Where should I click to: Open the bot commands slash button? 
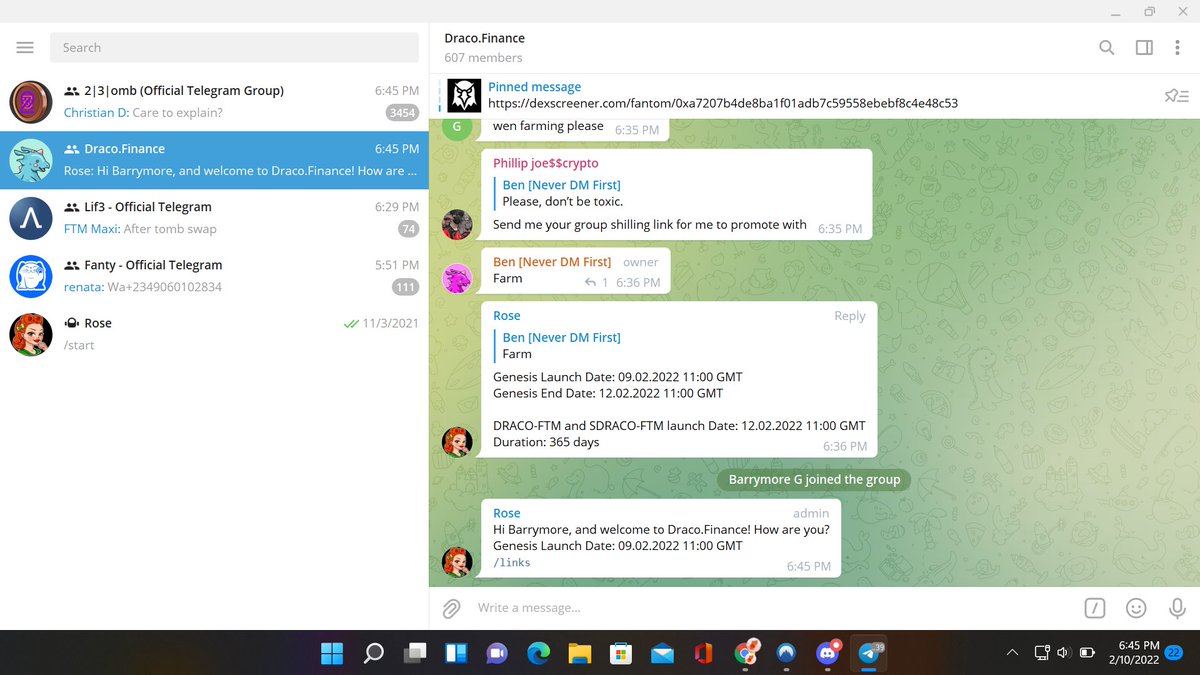1095,608
